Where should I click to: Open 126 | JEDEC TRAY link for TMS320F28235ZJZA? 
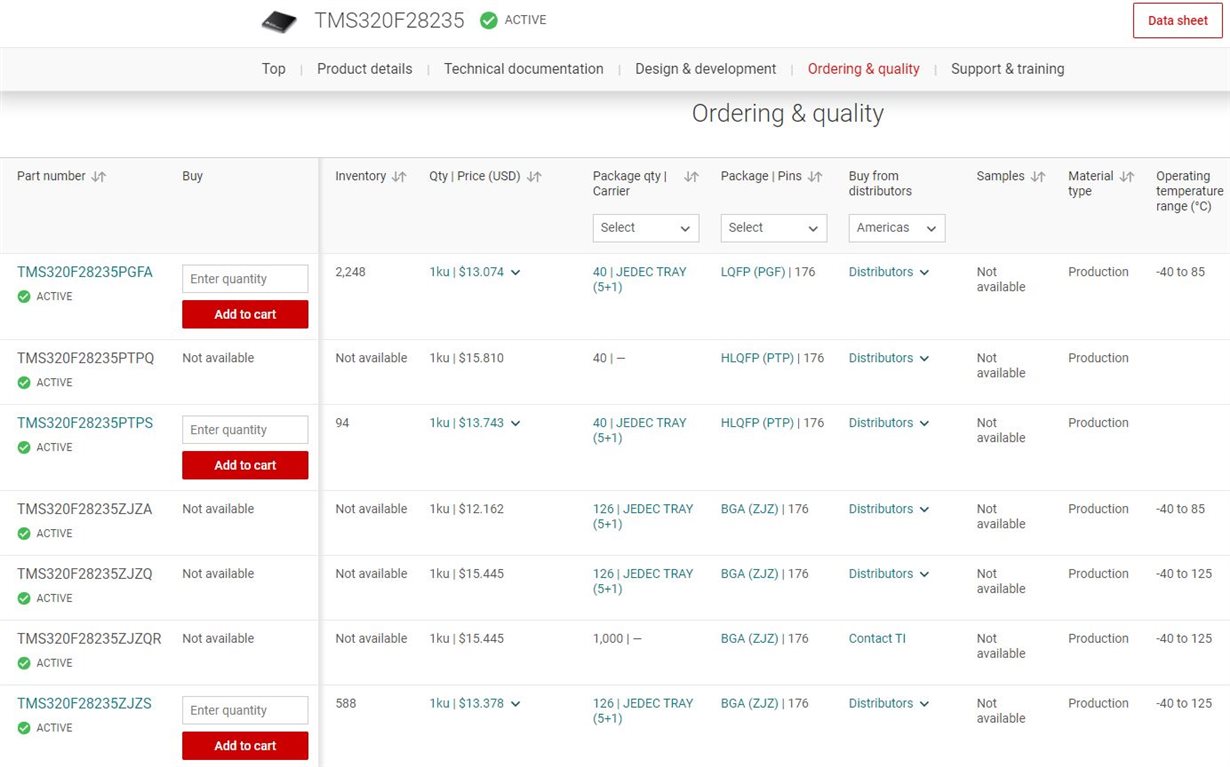tap(643, 516)
